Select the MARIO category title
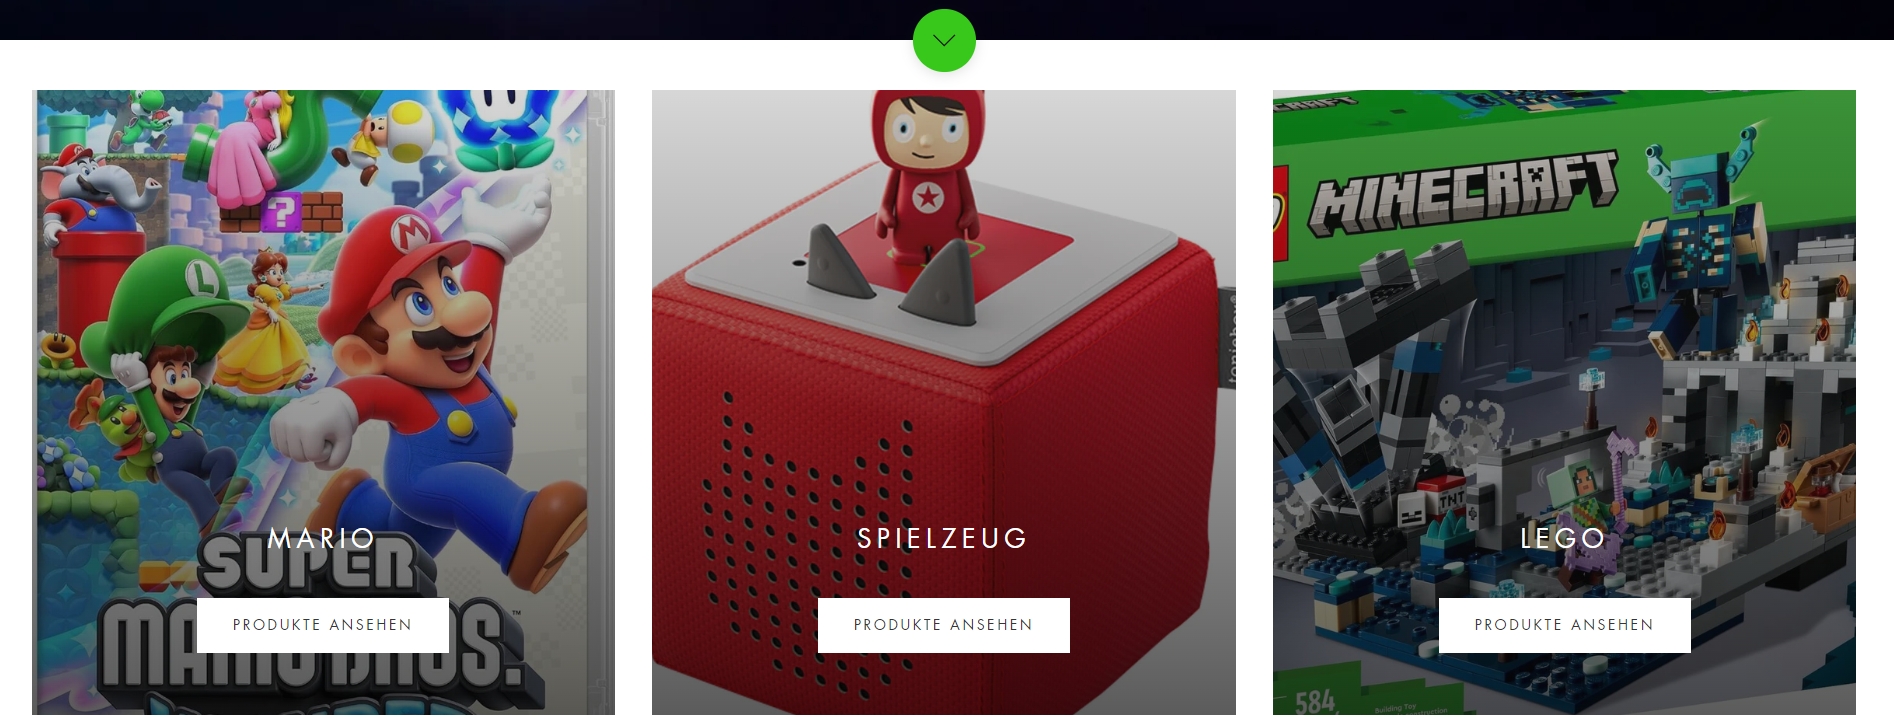 (x=322, y=538)
